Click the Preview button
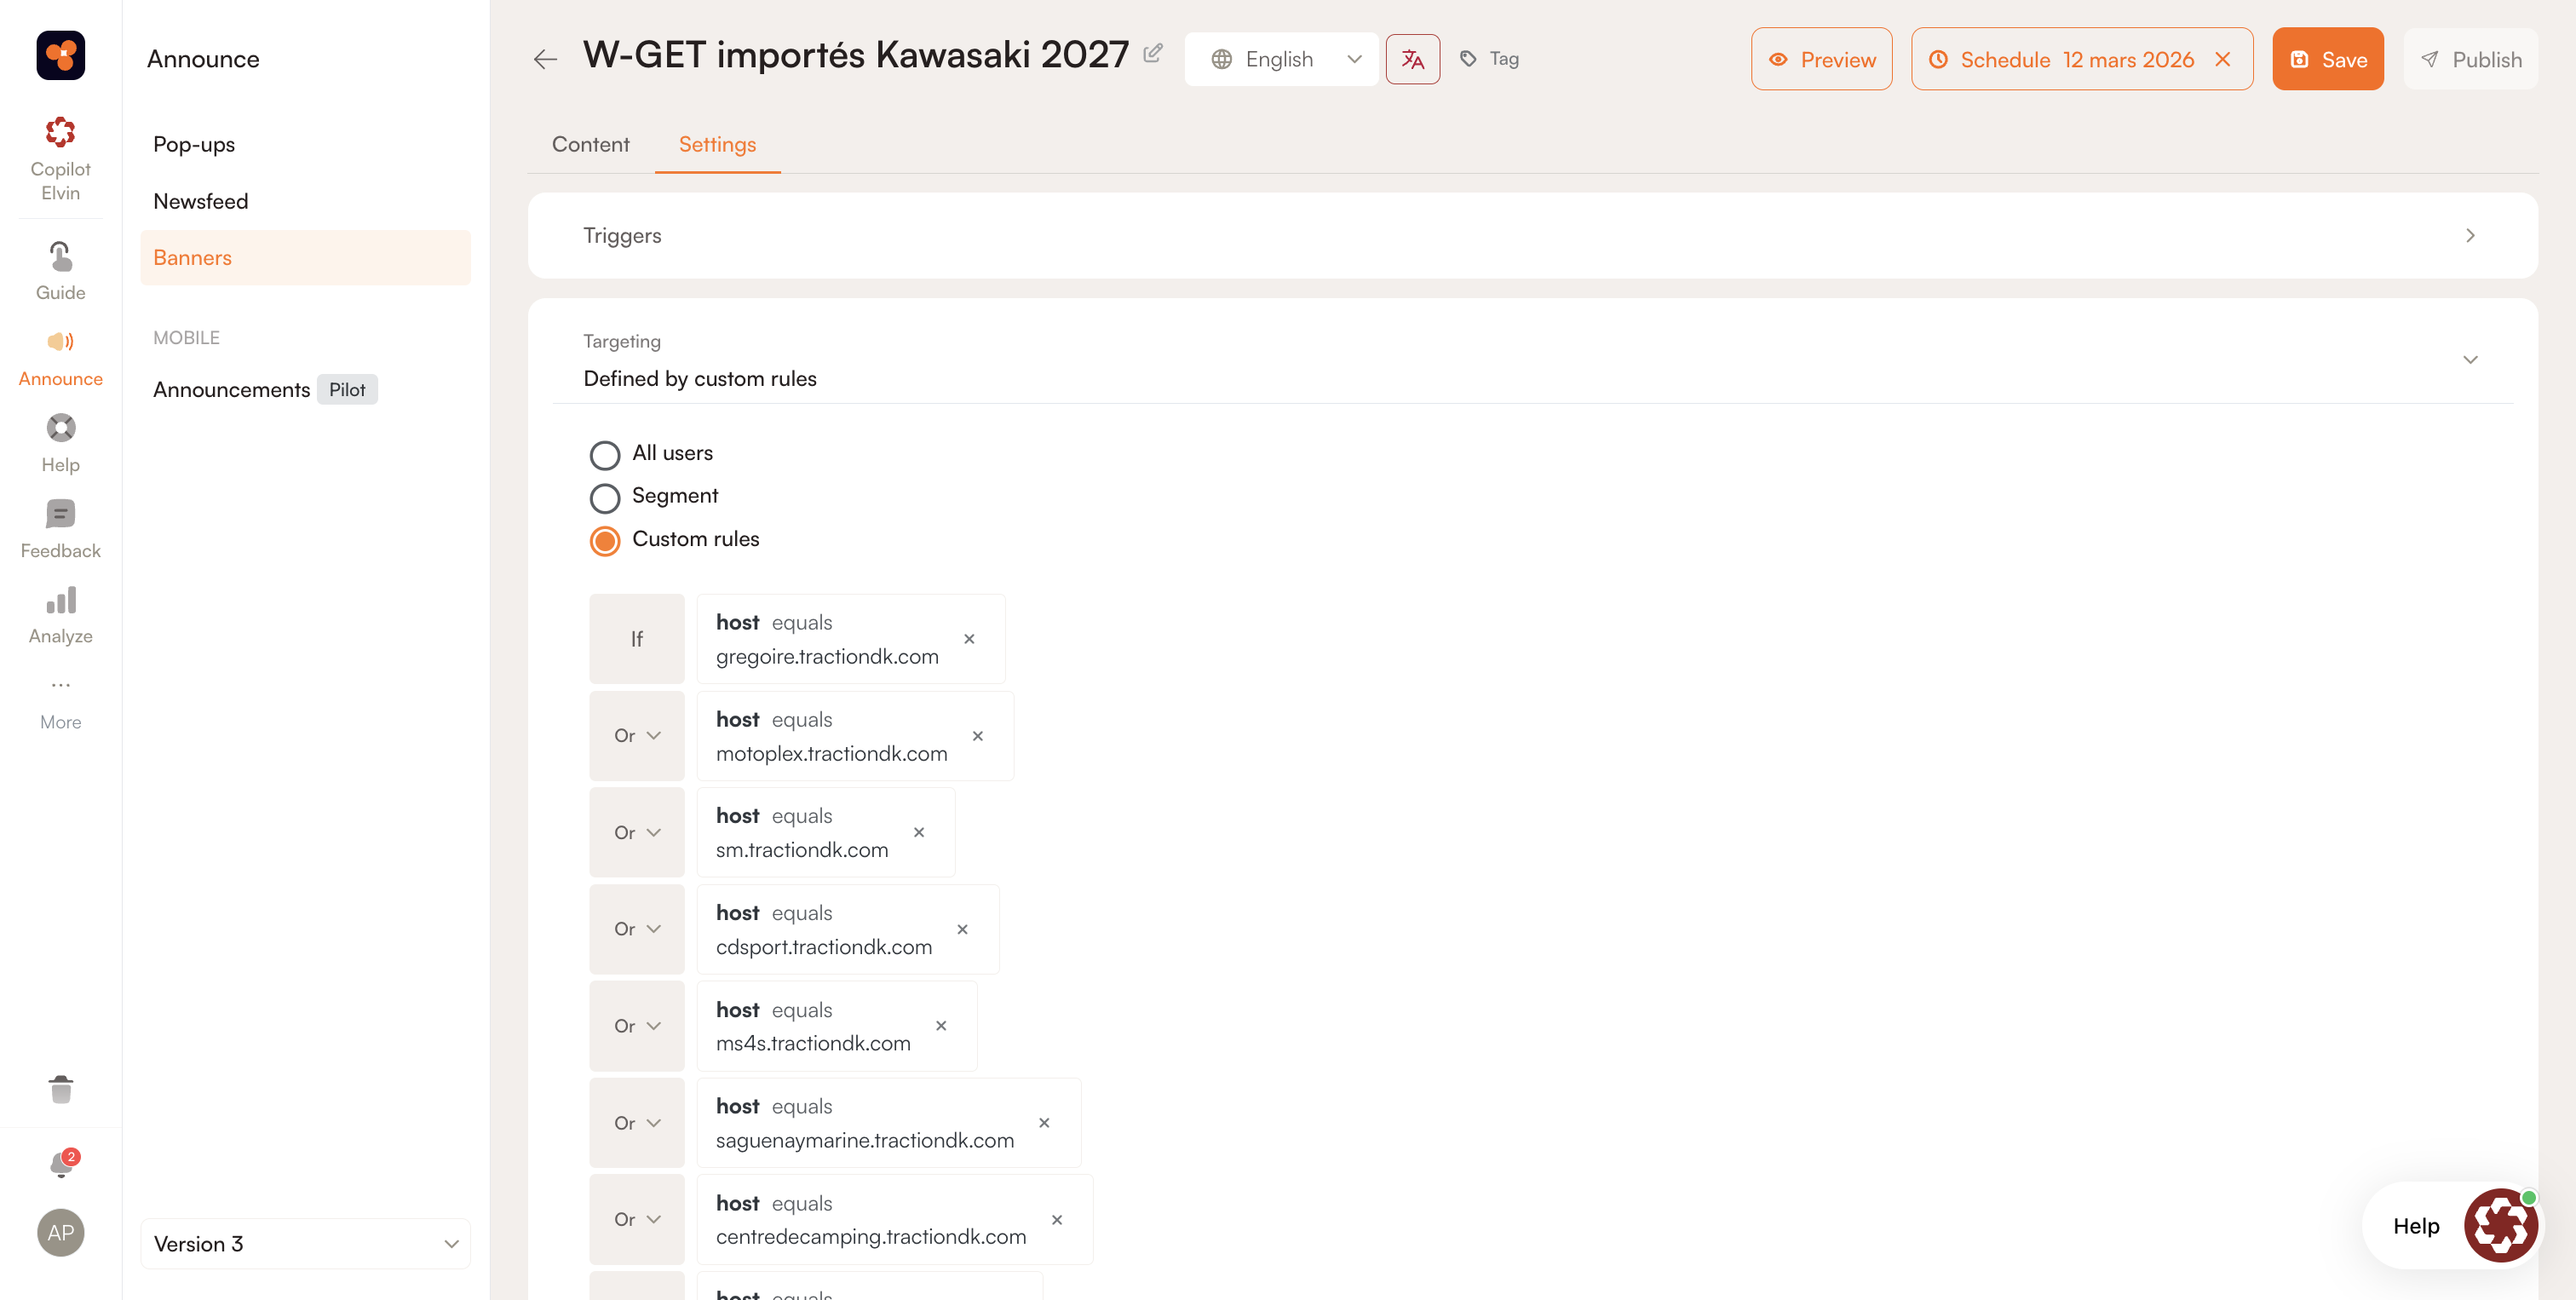Screen dimensions: 2576x1300 click(1821, 59)
